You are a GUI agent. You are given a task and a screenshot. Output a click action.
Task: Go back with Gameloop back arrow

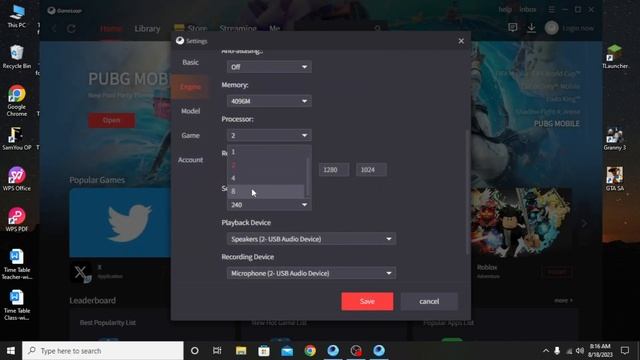coord(54,29)
